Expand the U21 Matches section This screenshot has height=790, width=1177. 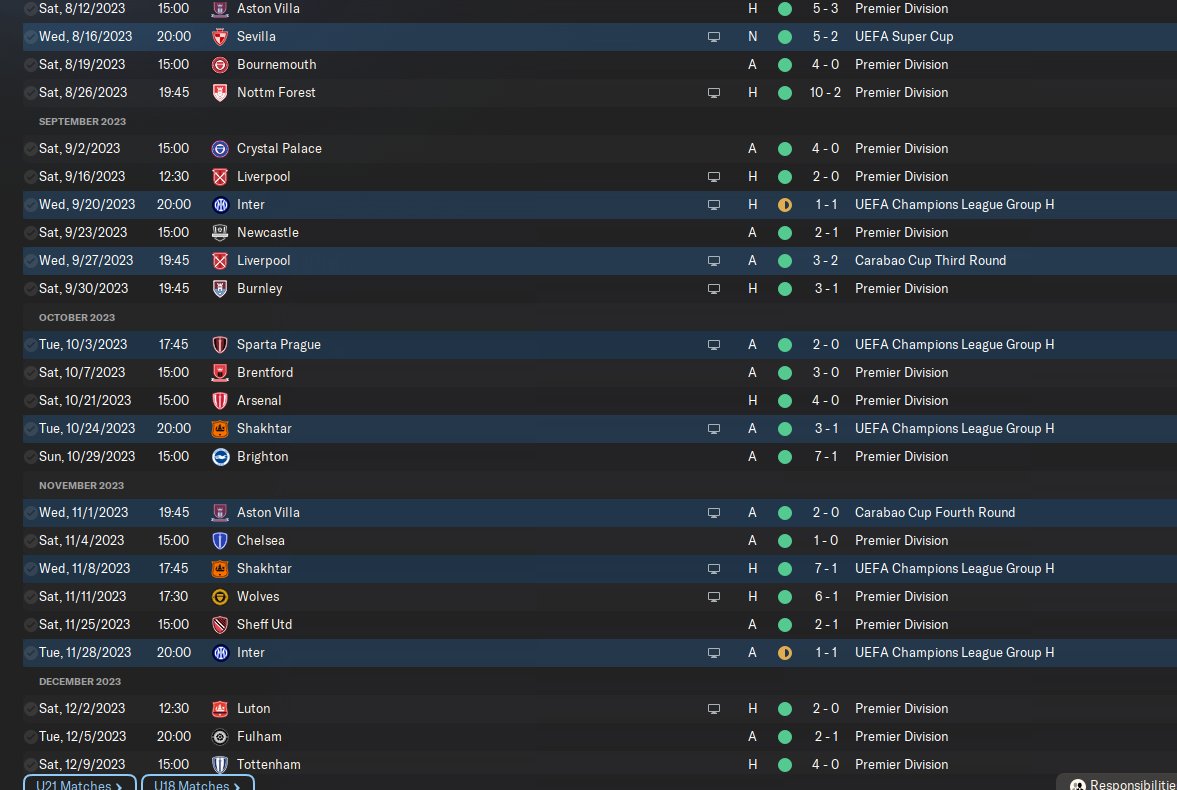point(79,784)
